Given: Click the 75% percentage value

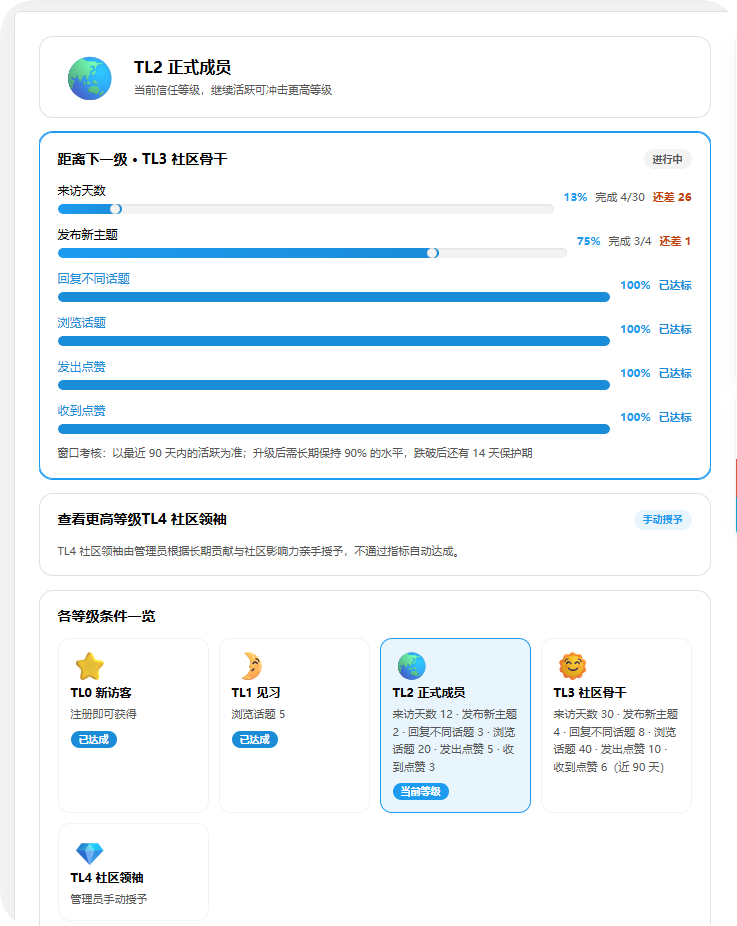Looking at the screenshot, I should coord(588,241).
